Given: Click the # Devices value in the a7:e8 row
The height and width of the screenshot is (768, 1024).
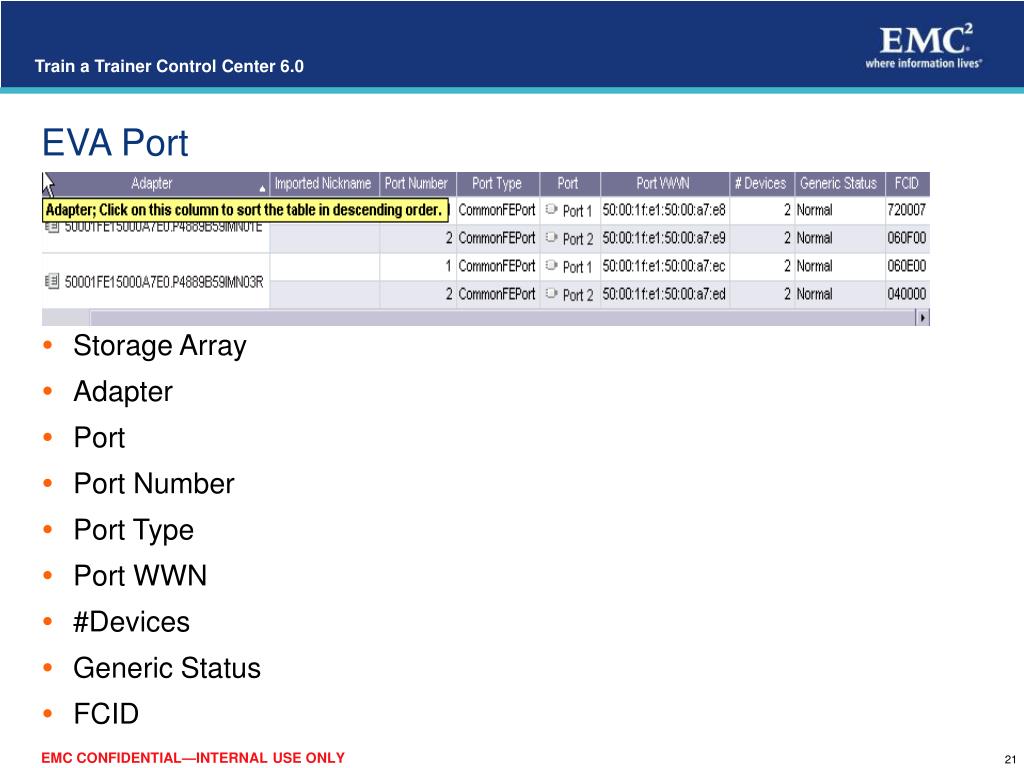Looking at the screenshot, I should pos(788,210).
